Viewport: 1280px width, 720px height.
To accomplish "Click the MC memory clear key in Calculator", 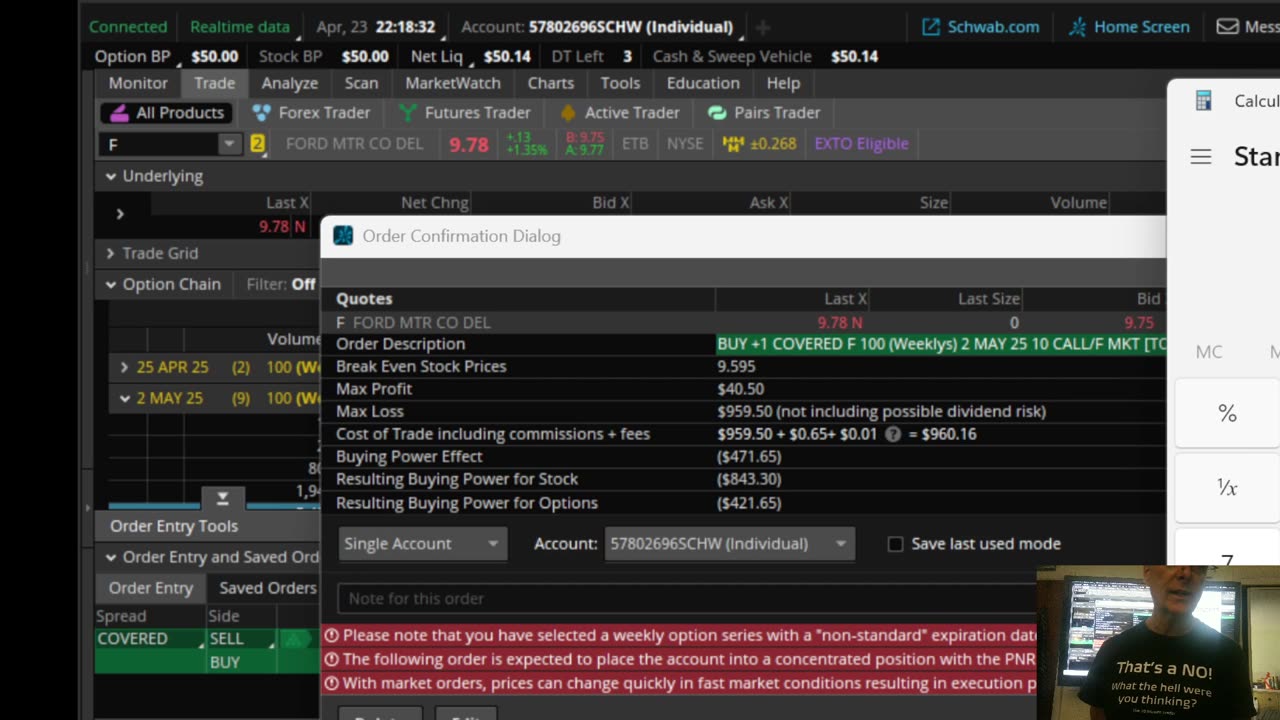I will pyautogui.click(x=1209, y=352).
